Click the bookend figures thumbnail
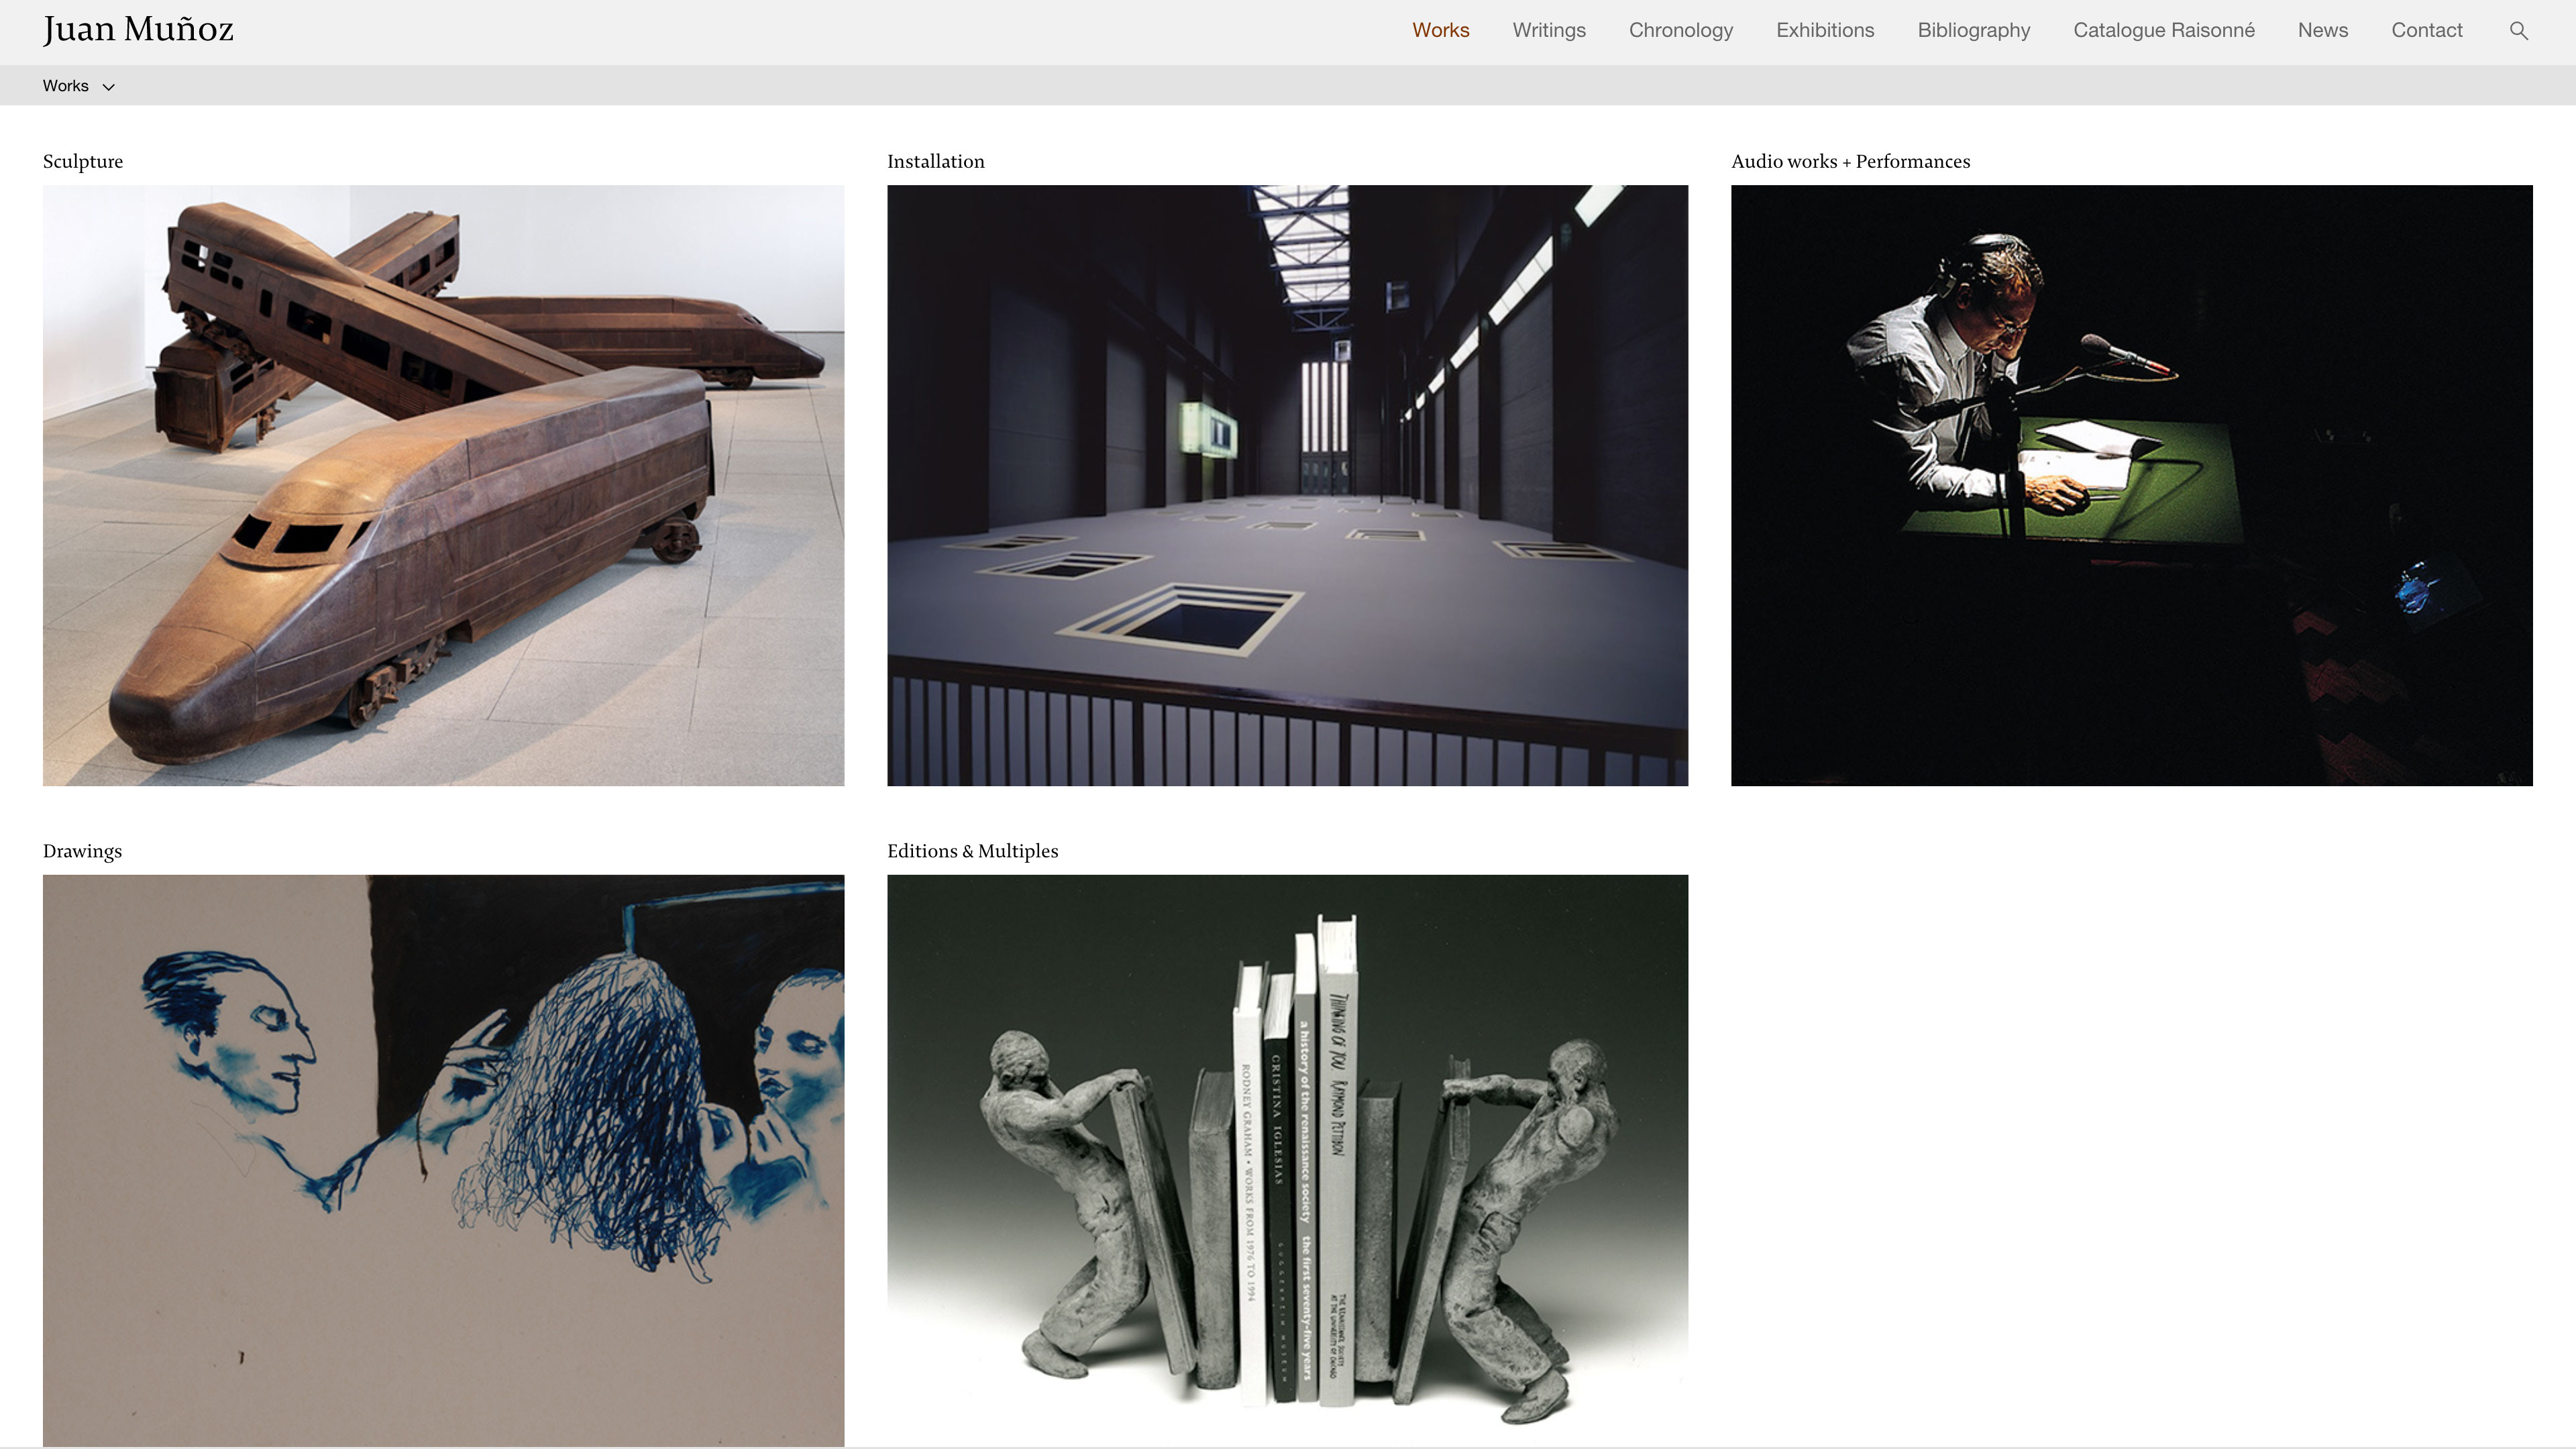This screenshot has height=1449, width=2576. tap(1287, 1160)
